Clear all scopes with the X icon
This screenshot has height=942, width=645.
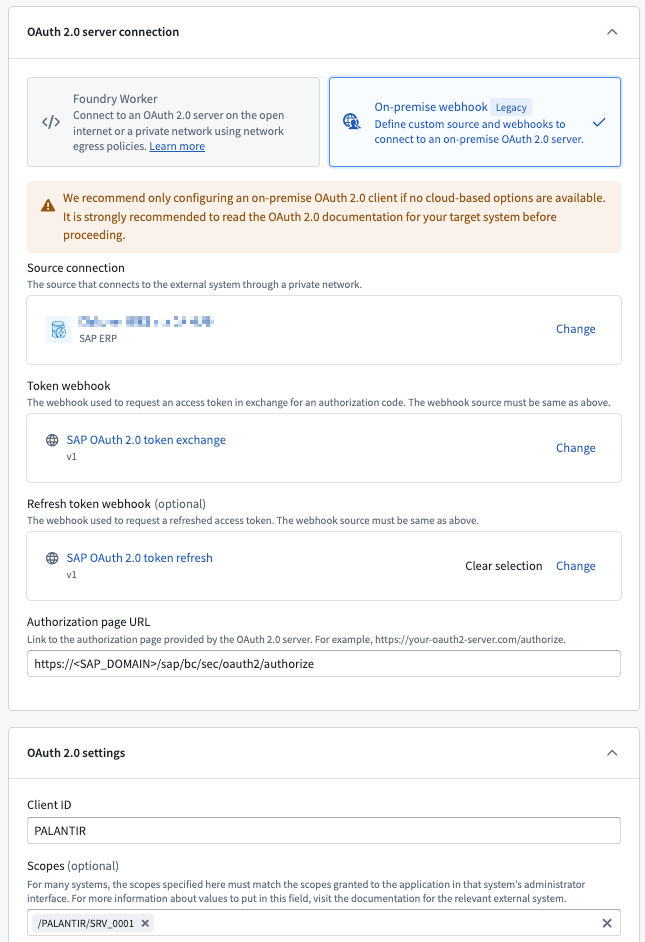(607, 923)
